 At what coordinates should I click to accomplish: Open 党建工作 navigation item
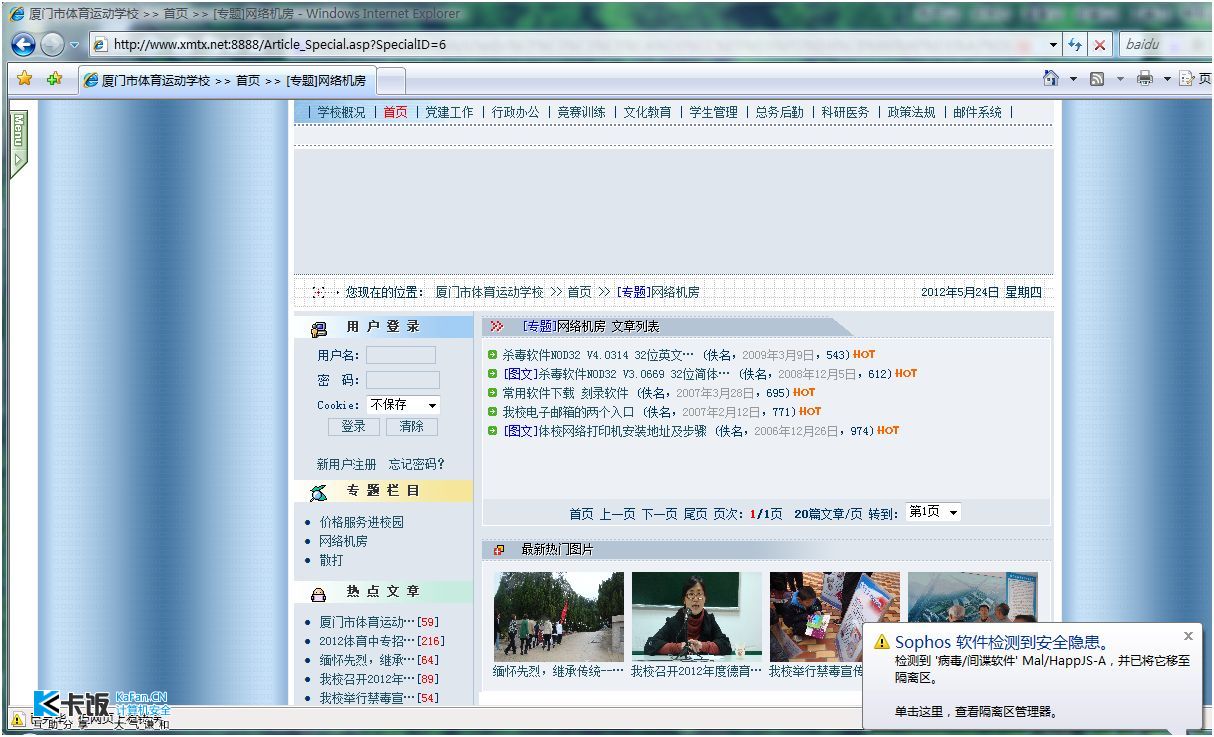[449, 112]
